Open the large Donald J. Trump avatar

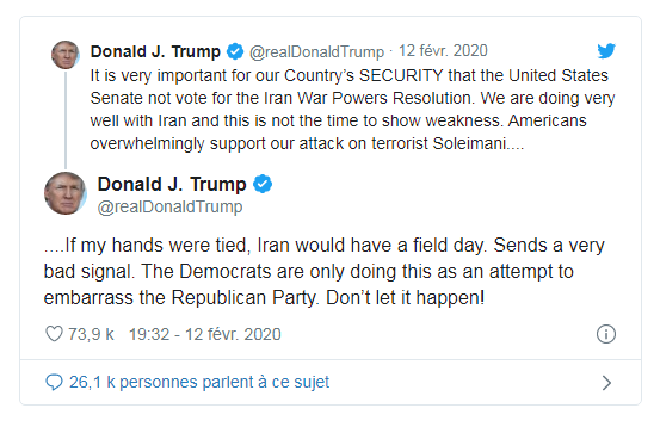(65, 193)
